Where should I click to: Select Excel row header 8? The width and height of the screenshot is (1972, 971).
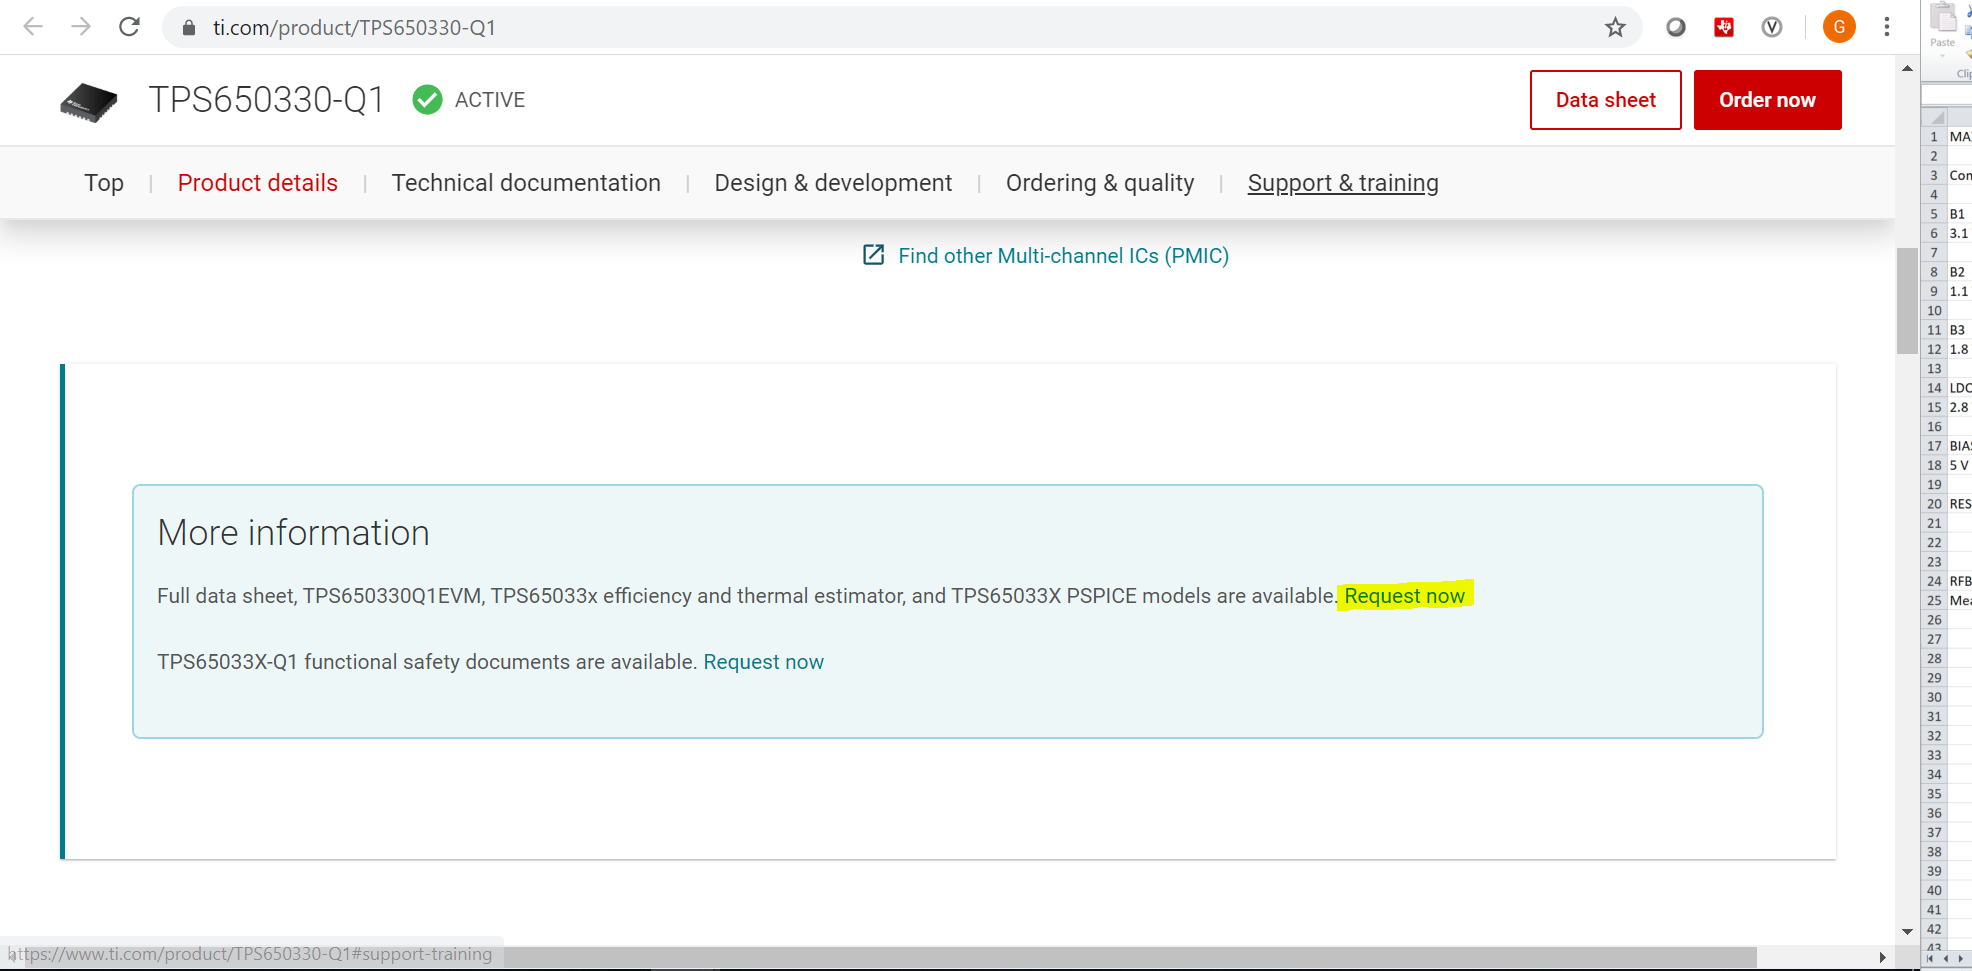(x=1934, y=272)
